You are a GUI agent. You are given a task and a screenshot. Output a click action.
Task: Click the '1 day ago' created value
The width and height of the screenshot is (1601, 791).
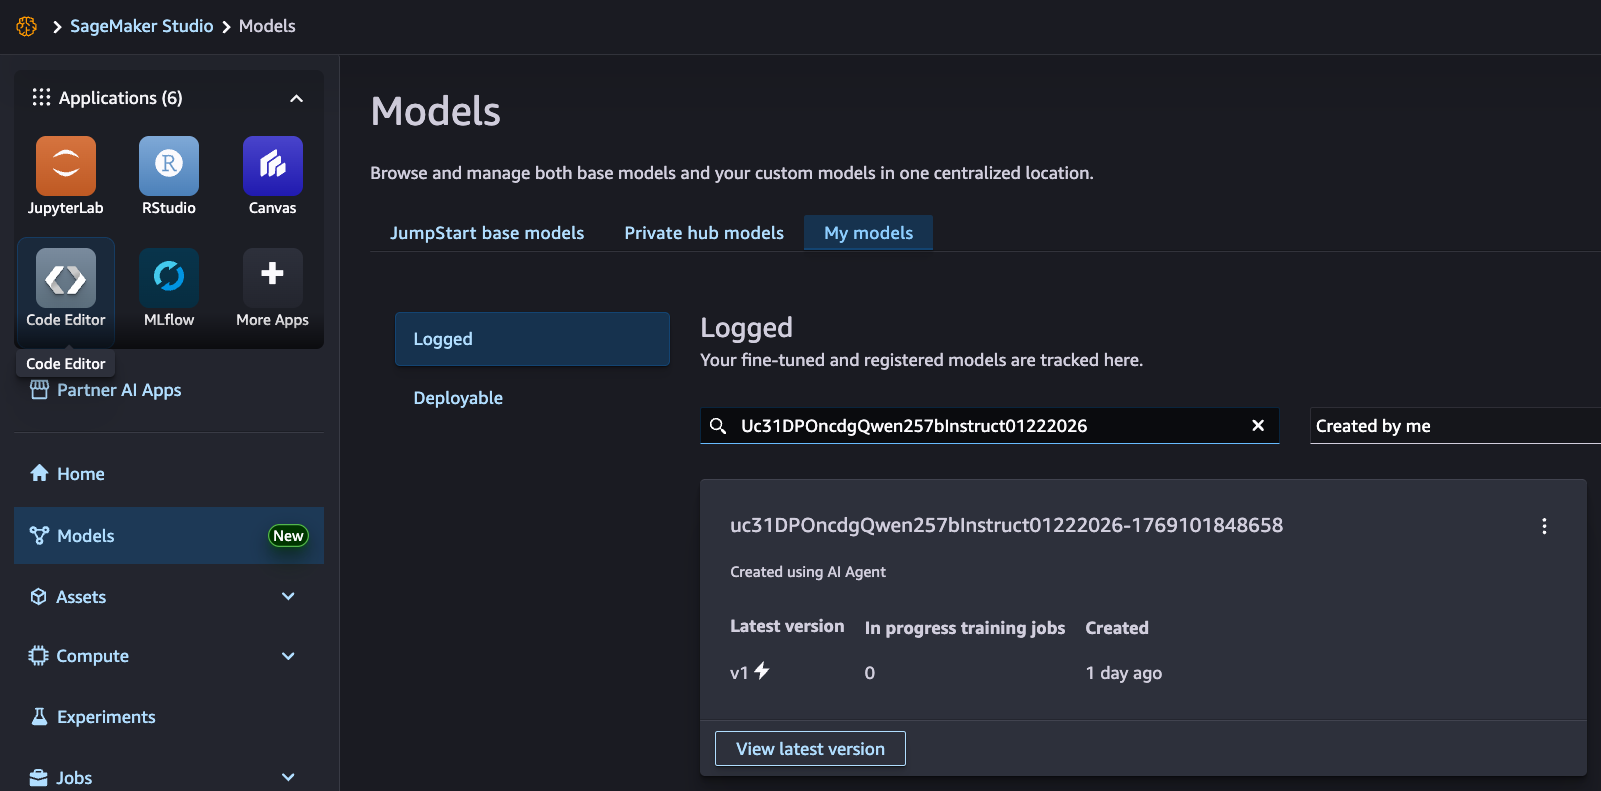(1124, 673)
